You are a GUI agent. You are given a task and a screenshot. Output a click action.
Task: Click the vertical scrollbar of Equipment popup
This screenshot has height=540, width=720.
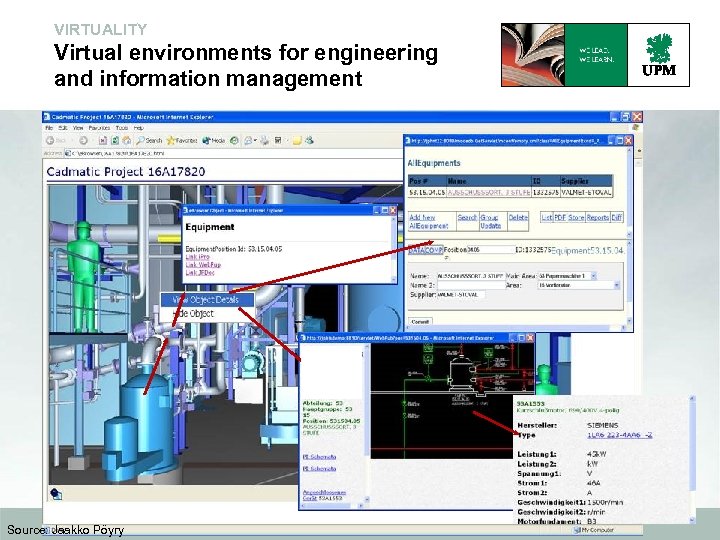pyautogui.click(x=393, y=248)
